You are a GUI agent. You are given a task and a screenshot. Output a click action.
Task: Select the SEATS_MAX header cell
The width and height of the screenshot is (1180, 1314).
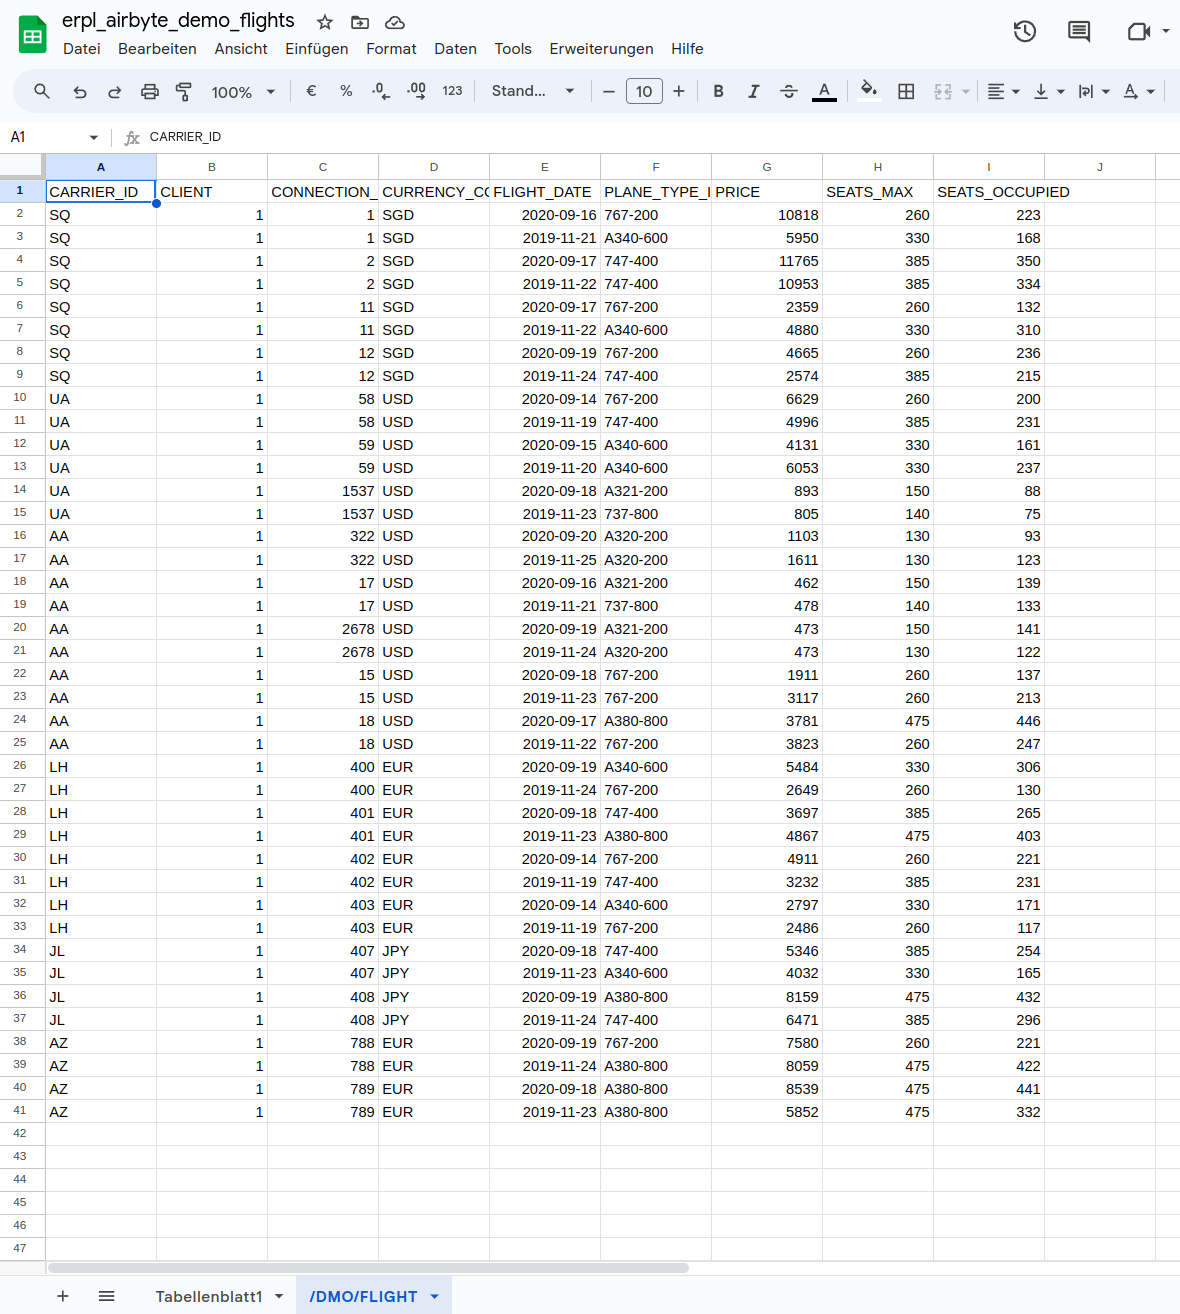pos(878,191)
